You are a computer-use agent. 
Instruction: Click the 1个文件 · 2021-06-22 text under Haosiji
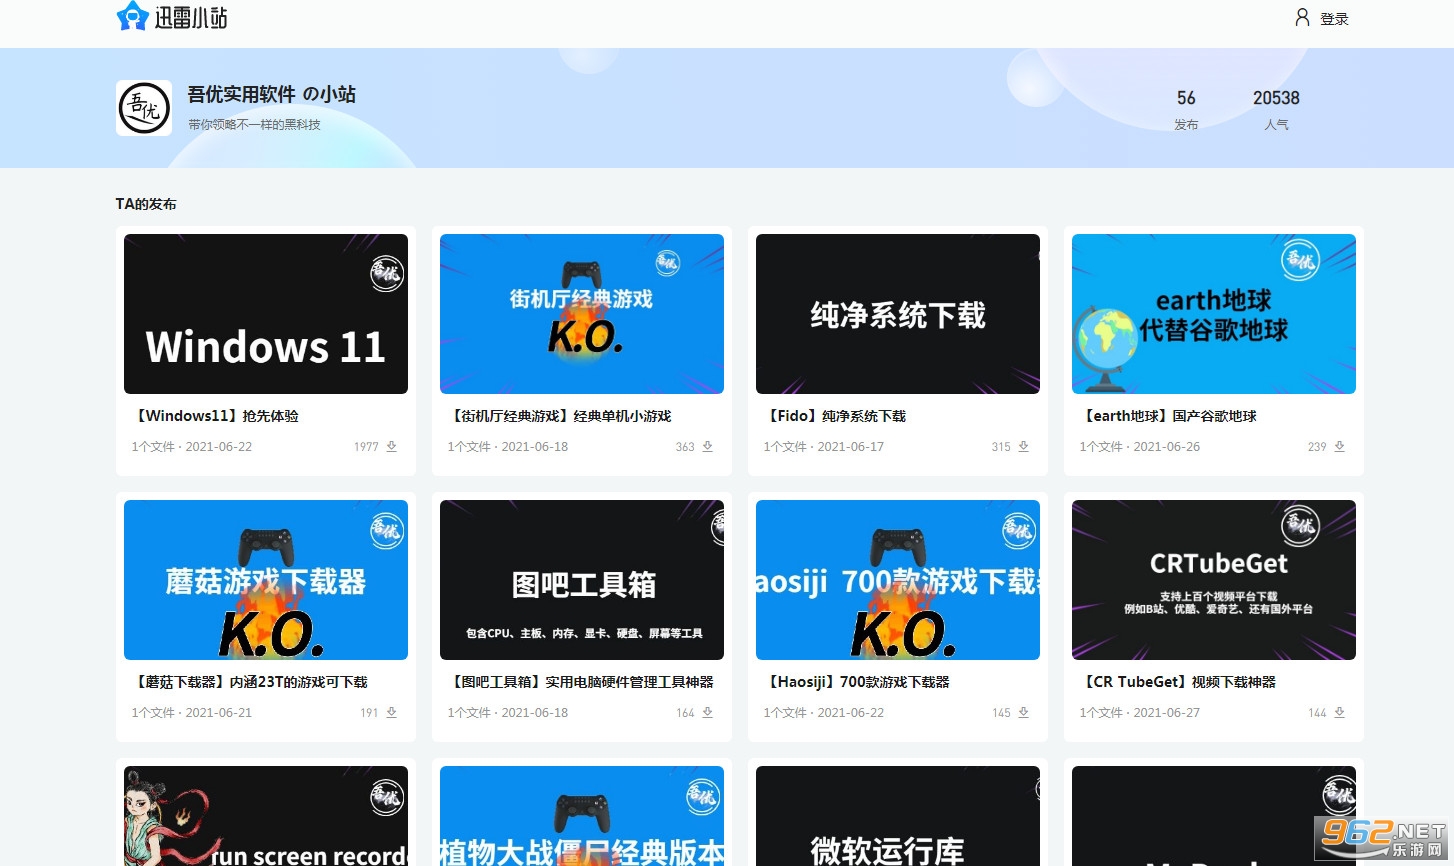tap(824, 713)
